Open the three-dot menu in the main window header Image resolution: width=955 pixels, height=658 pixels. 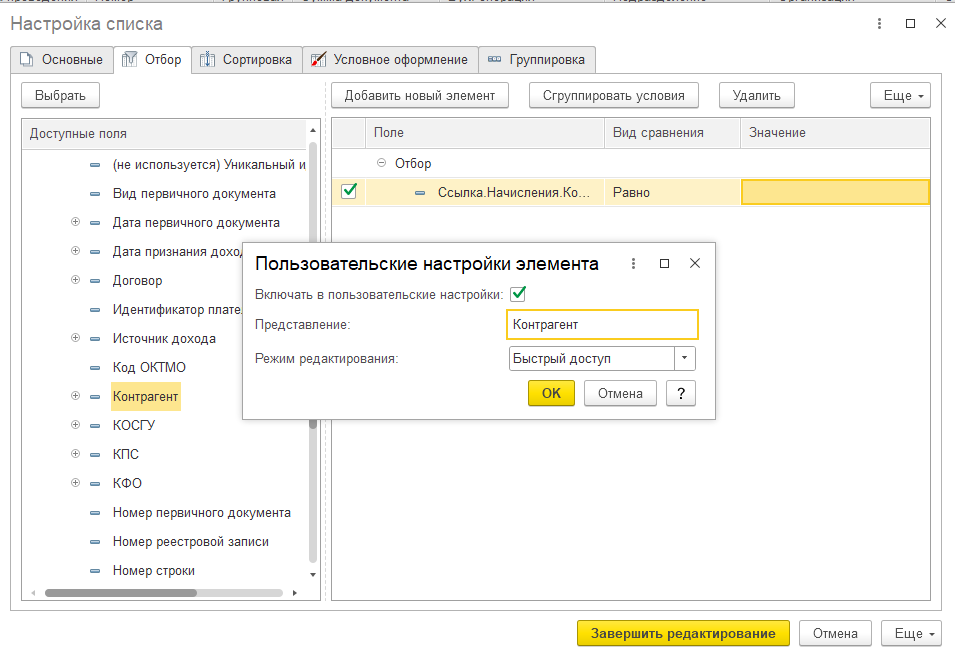tap(878, 24)
